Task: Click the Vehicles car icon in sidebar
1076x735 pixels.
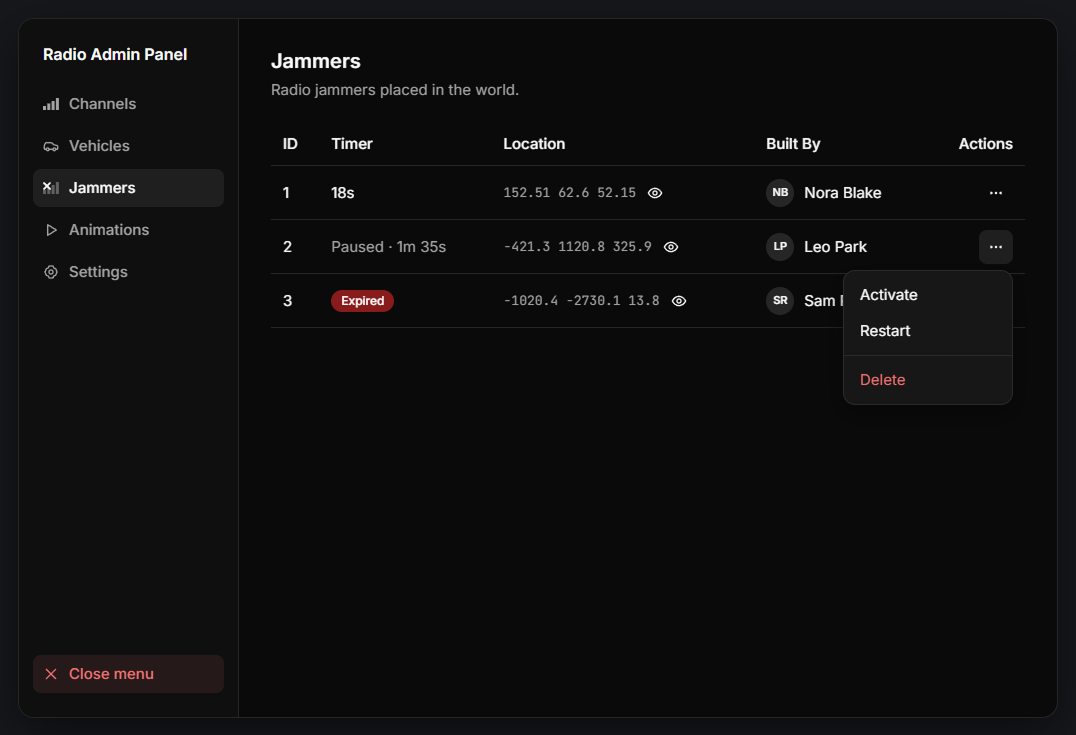Action: click(x=51, y=146)
